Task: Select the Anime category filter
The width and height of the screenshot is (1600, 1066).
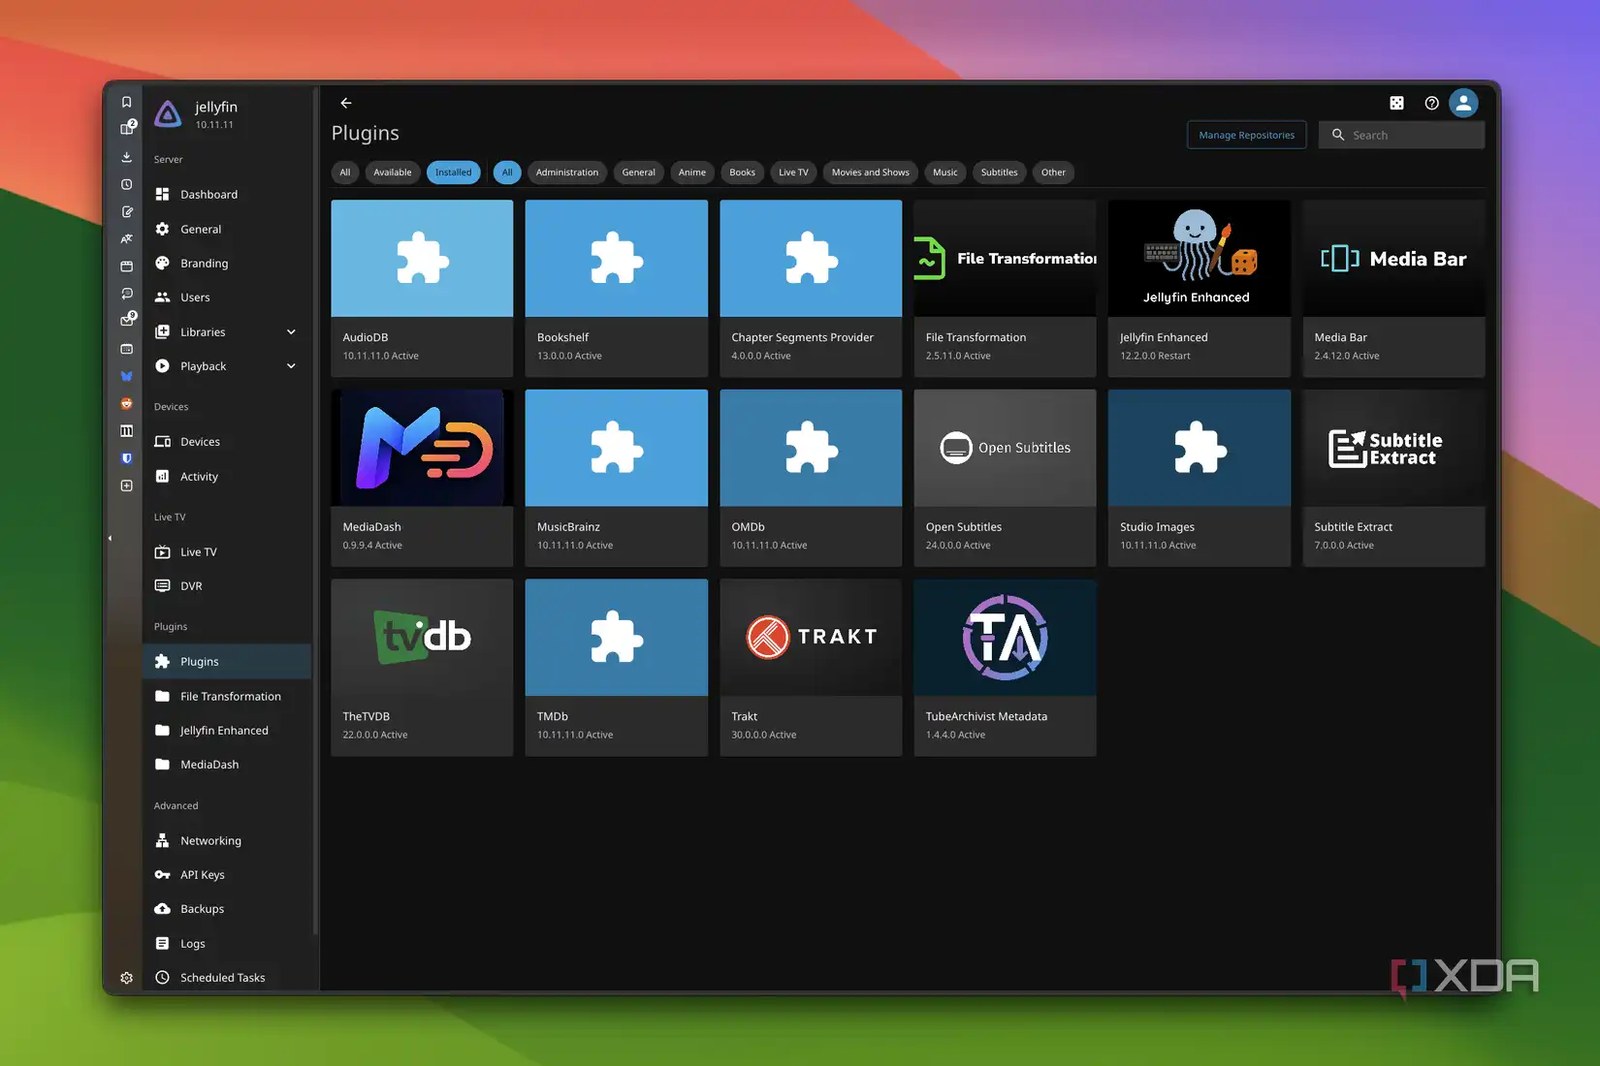Action: [x=692, y=172]
